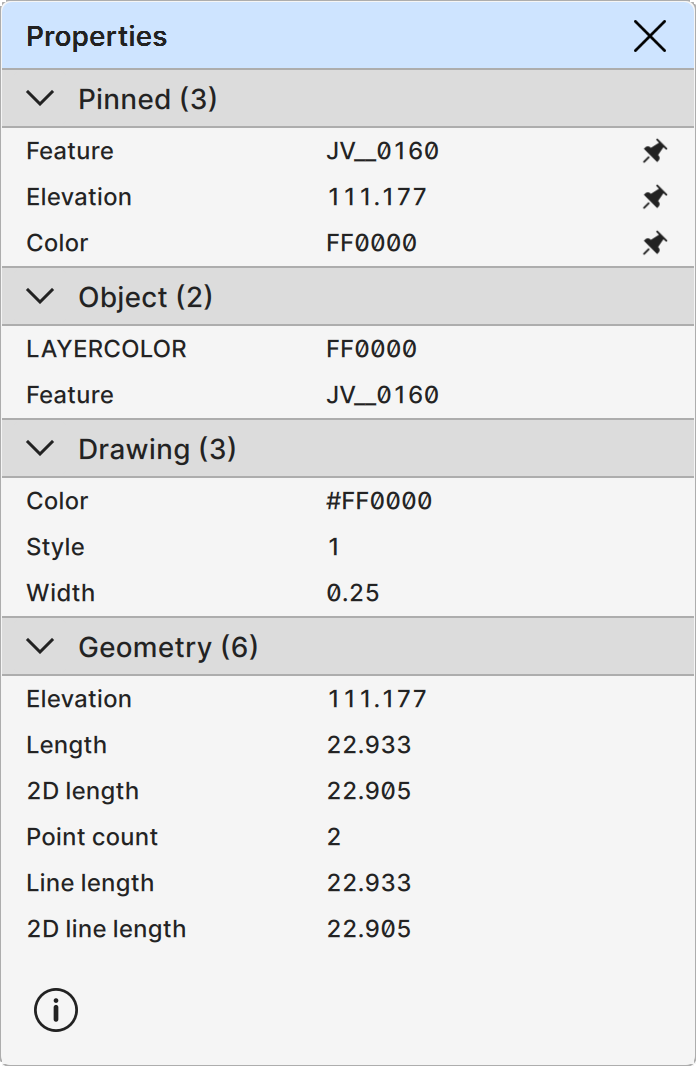Select the Line length property label
Screen dimensions: 696x1066
(90, 883)
